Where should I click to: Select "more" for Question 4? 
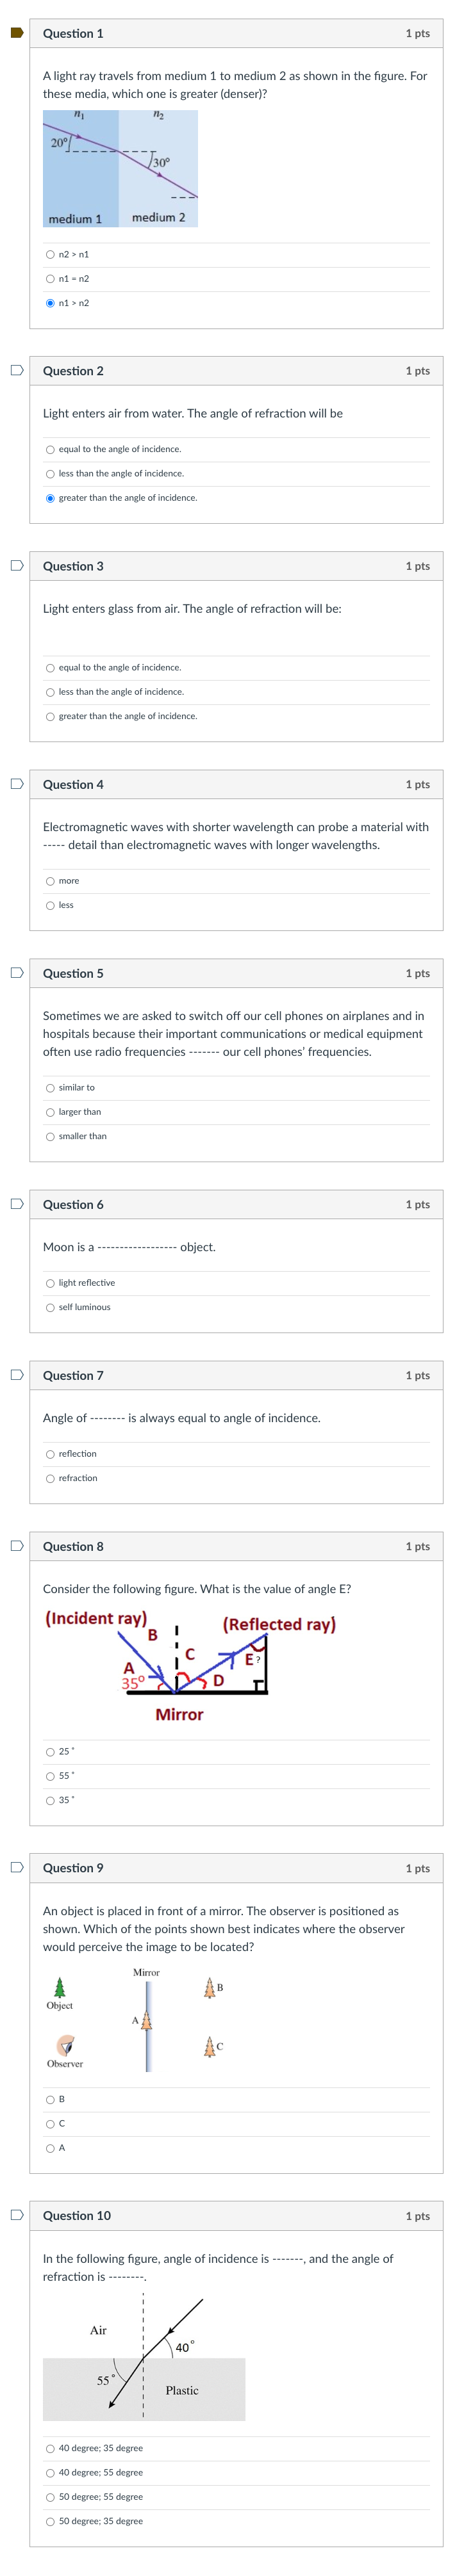[51, 881]
